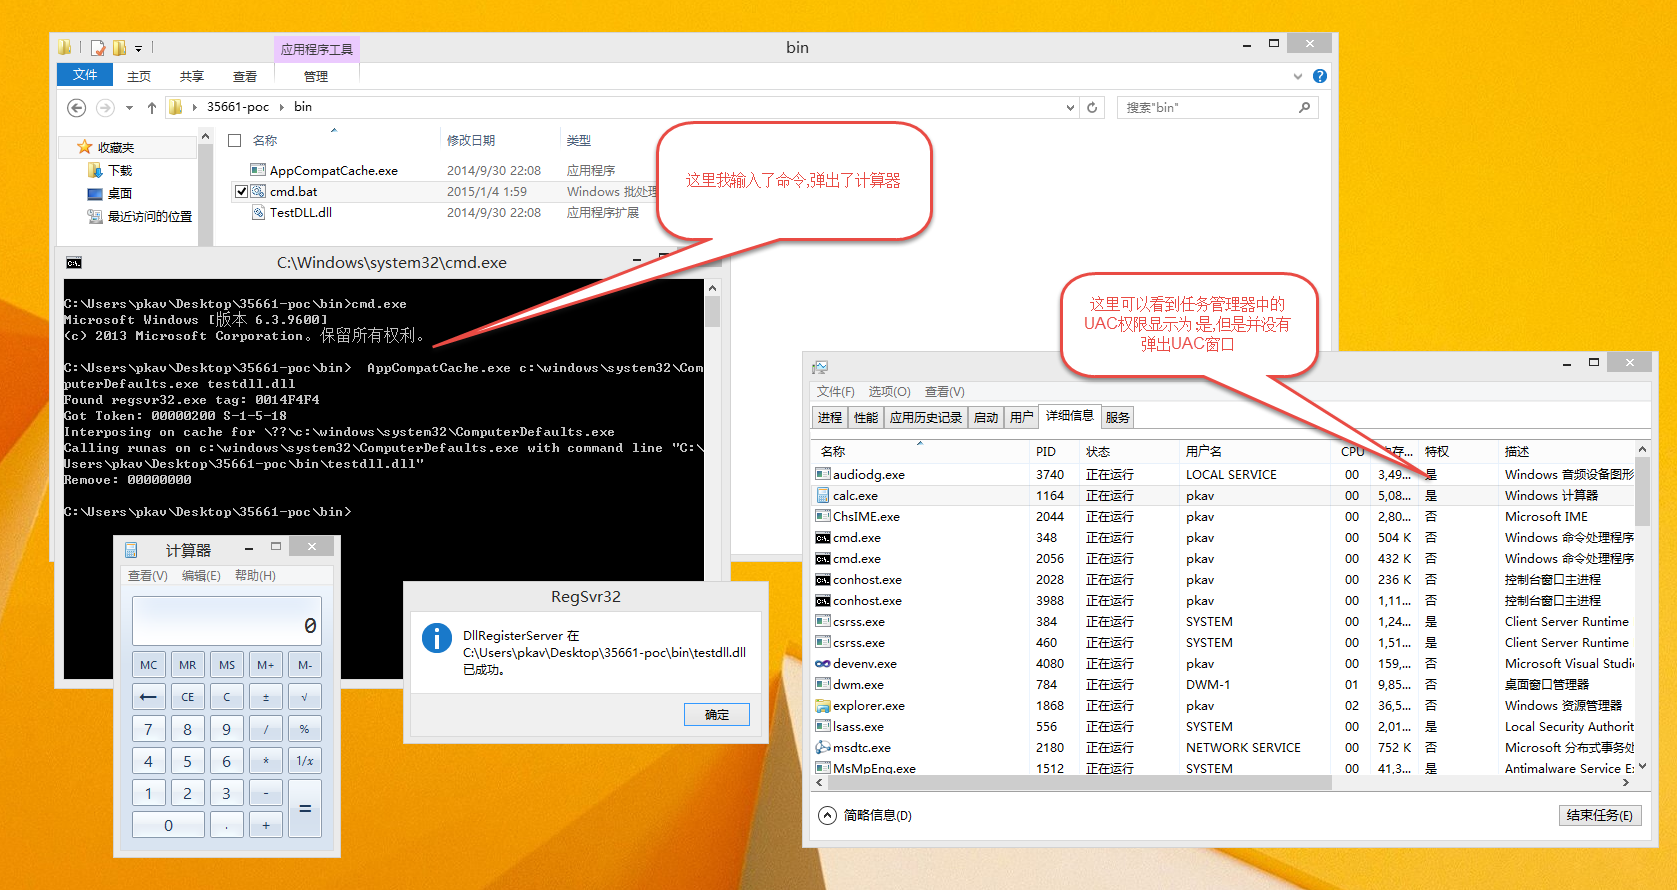Click the calculator square root key
This screenshot has width=1677, height=890.
coord(305,697)
